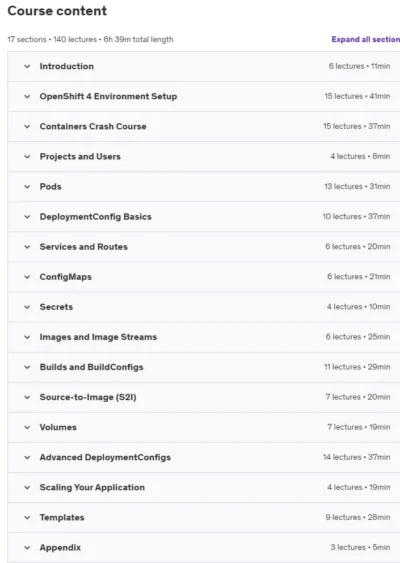Click Pods section 13 lectures text
The image size is (400, 563).
click(x=343, y=187)
